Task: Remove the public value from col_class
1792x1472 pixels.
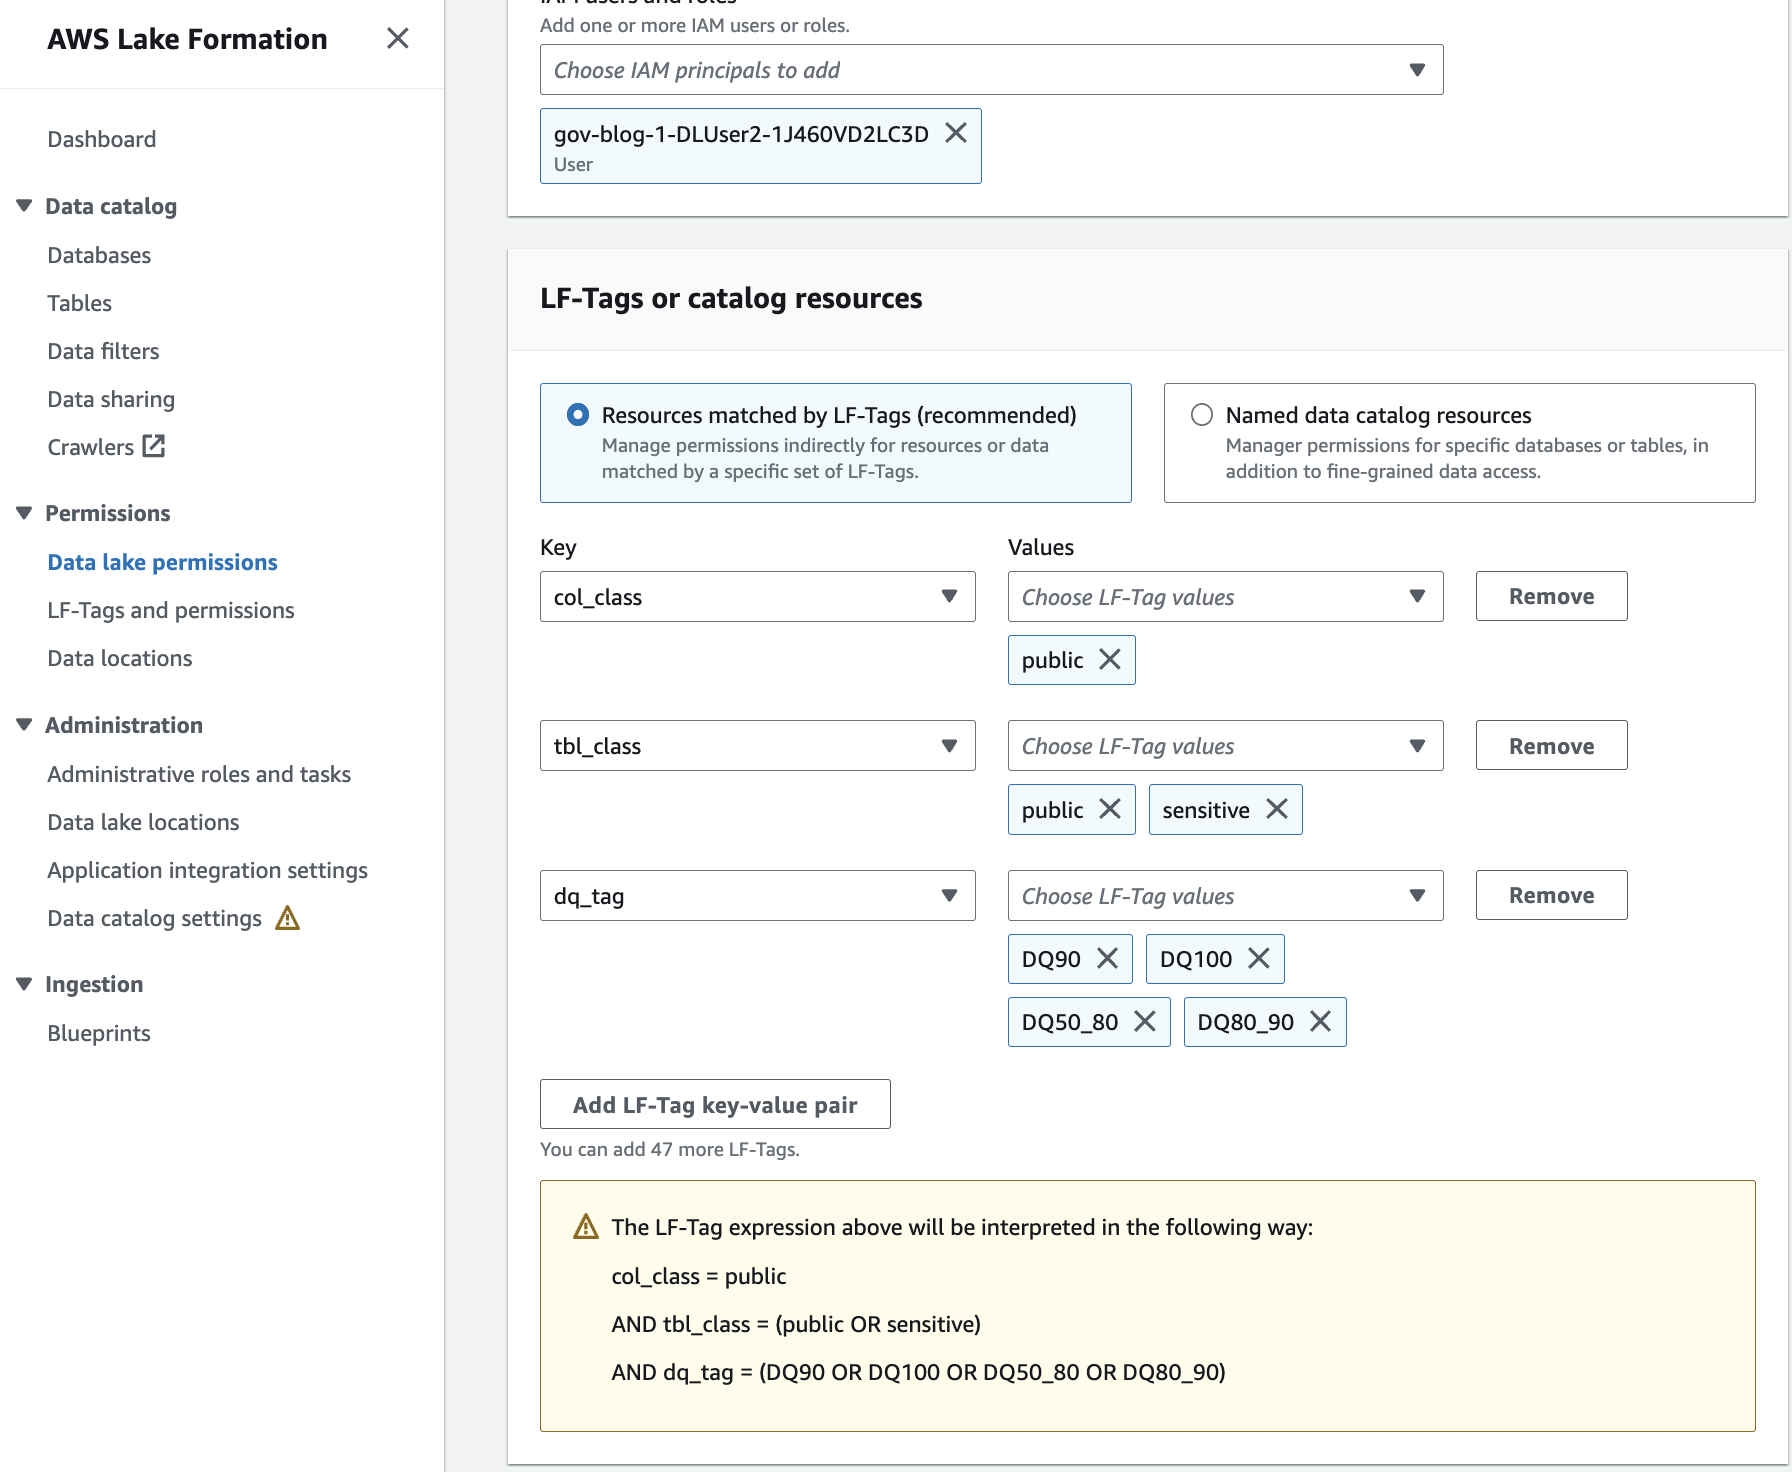Action: point(1109,660)
